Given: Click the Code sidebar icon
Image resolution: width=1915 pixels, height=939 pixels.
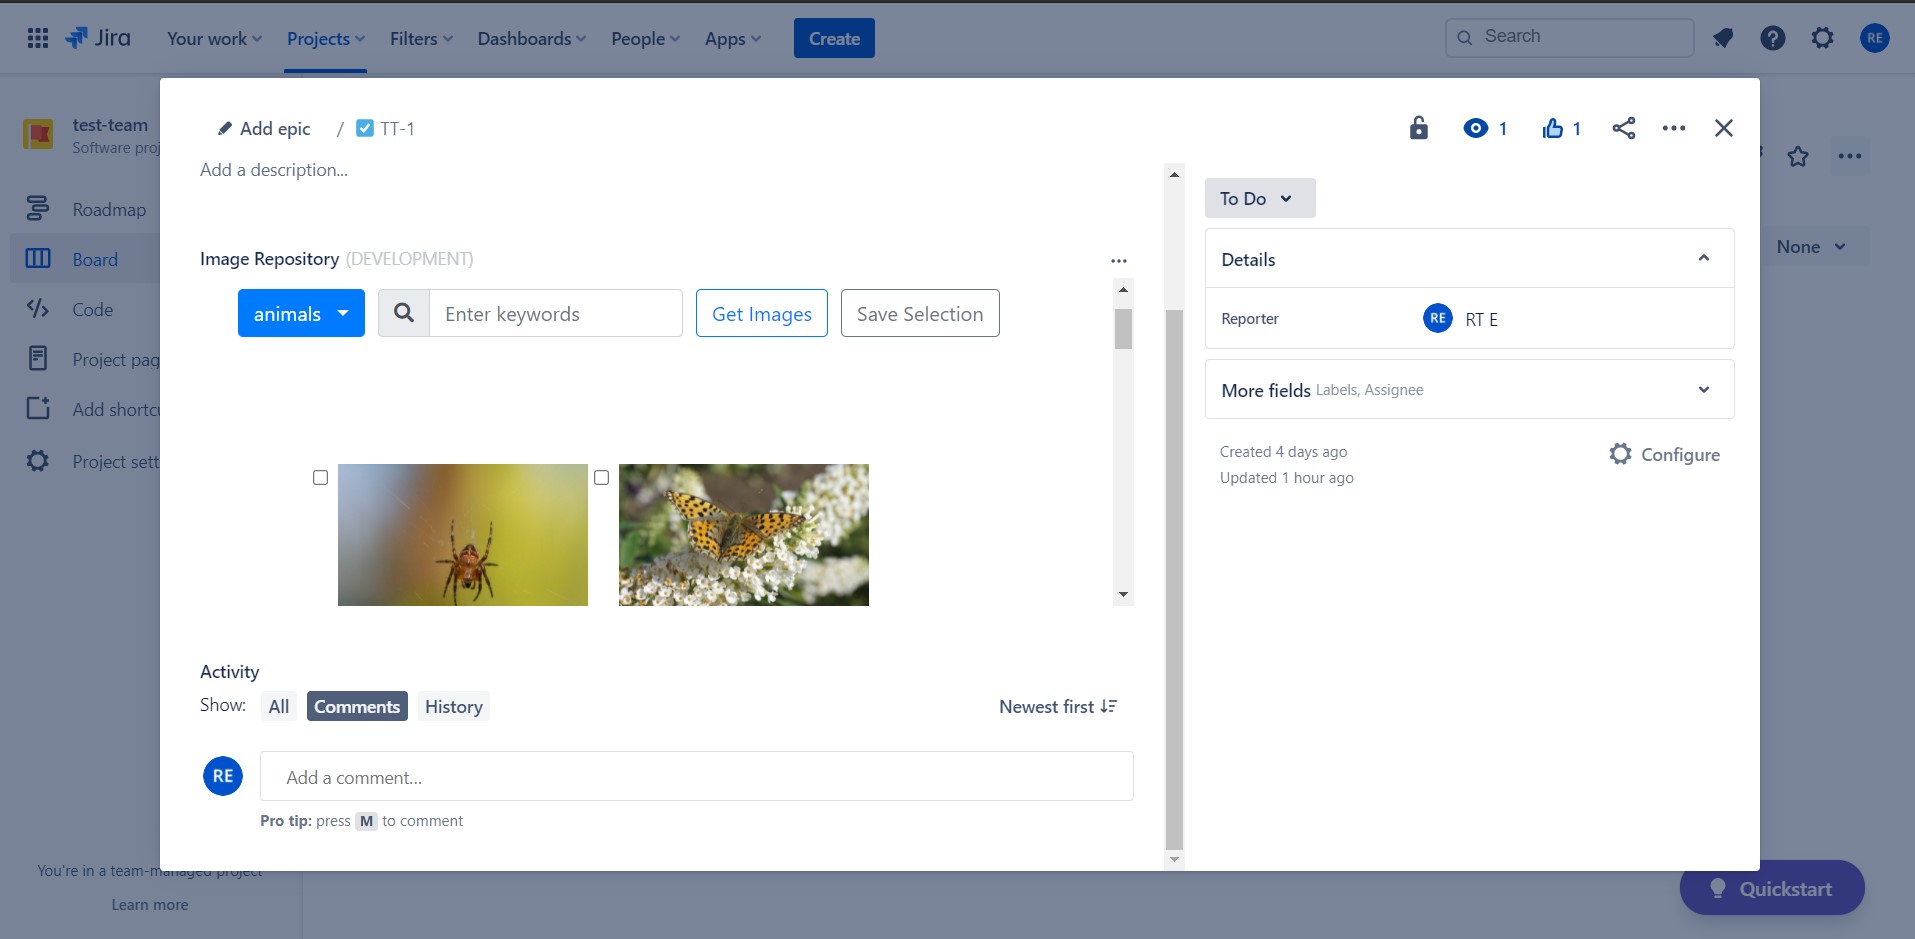Looking at the screenshot, I should click(38, 309).
